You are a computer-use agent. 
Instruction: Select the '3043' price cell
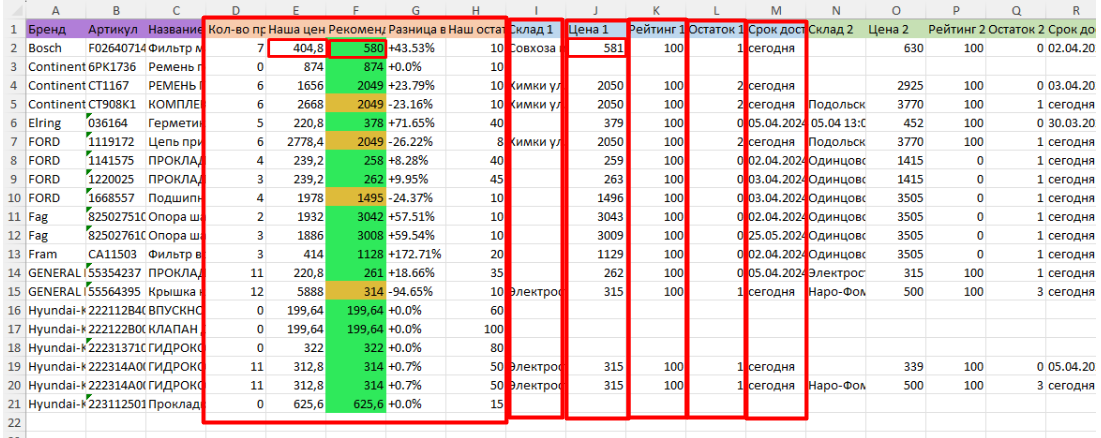click(x=597, y=216)
